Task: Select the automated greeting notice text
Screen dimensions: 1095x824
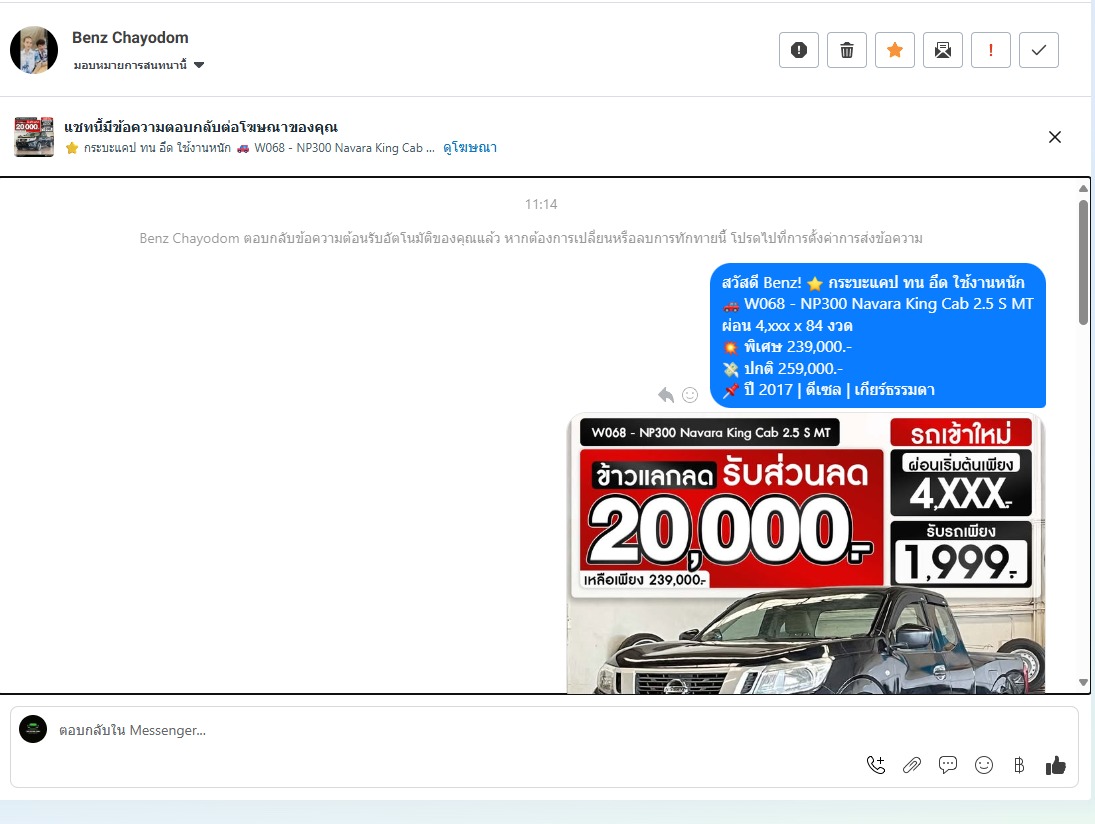Action: pos(531,238)
